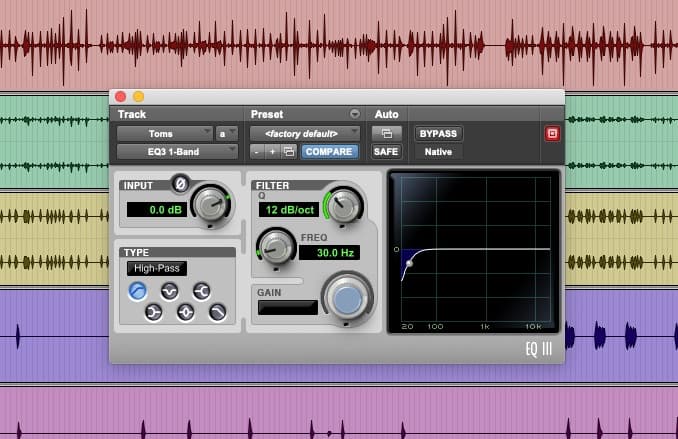Click the 12 dB/oct Q value field
678x439 pixels.
click(x=289, y=210)
